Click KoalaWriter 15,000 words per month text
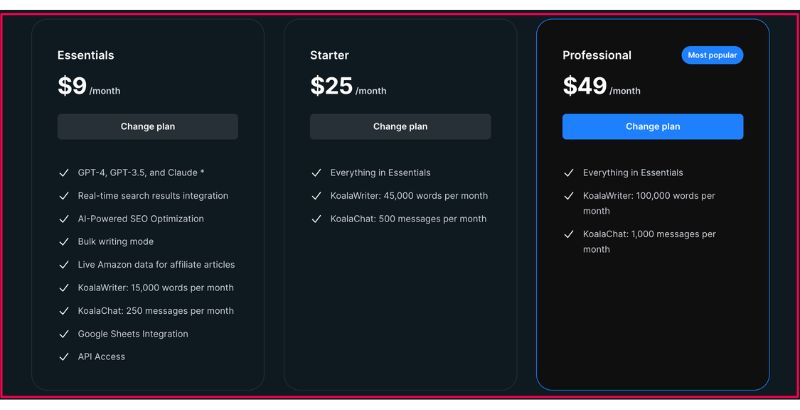The image size is (800, 410). tap(155, 288)
